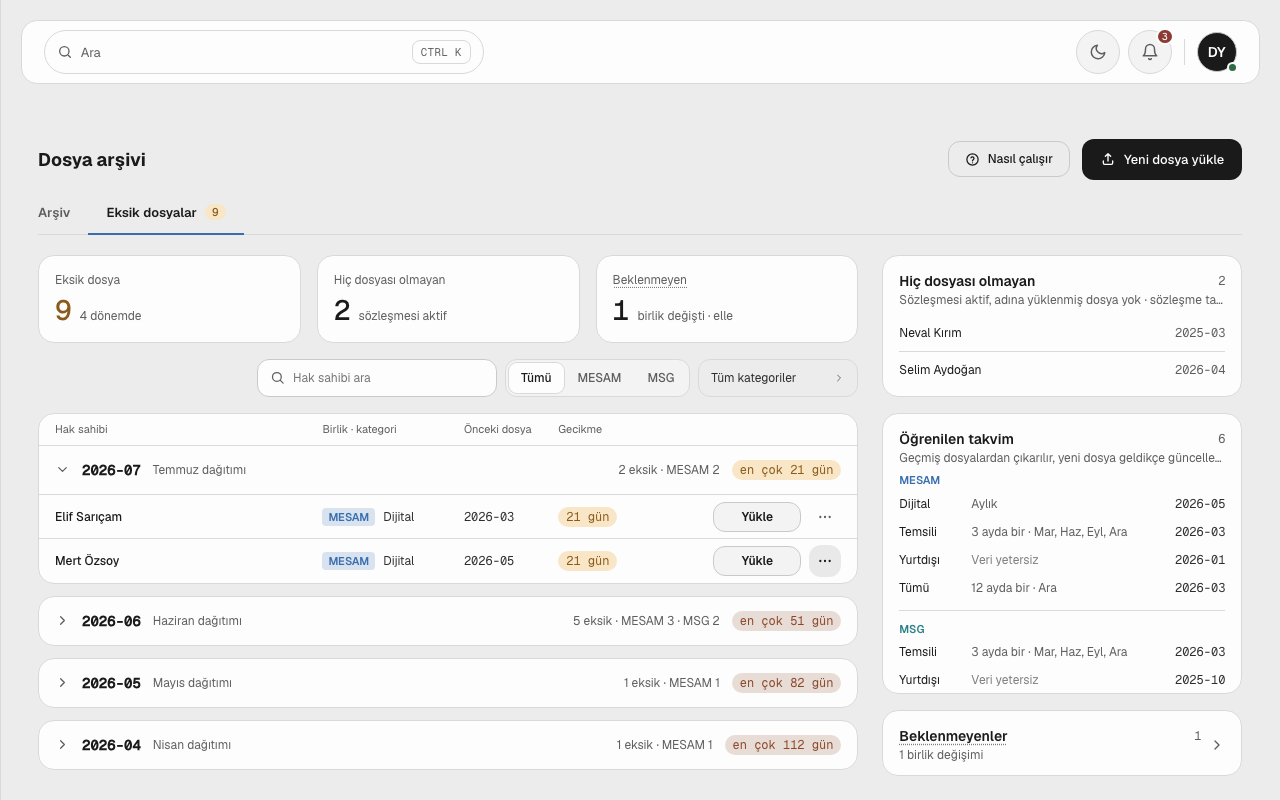Screen dimensions: 1280x800
Task: Click the en çok 82 gün badge
Action: 786,683
